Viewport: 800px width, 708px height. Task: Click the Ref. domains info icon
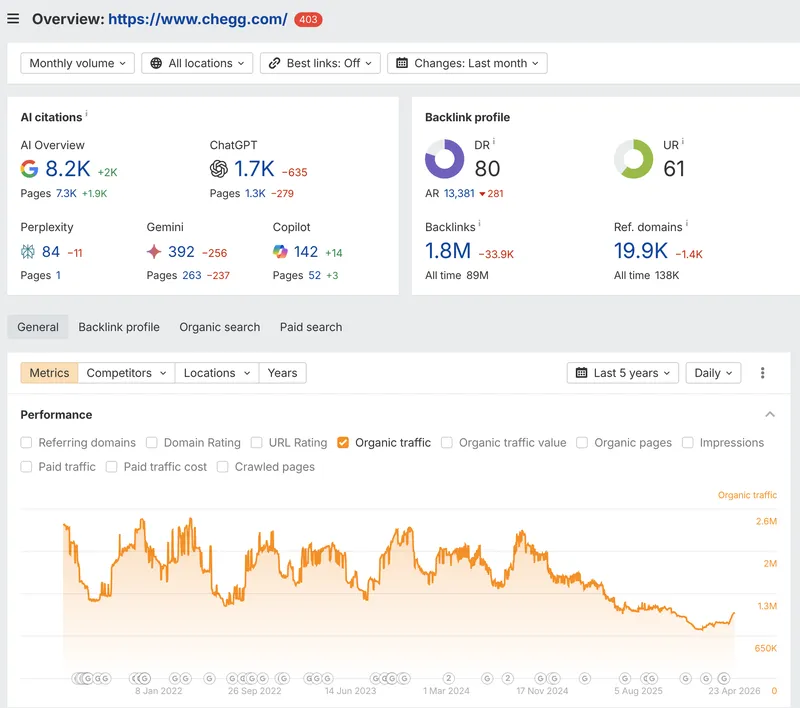[x=687, y=223]
